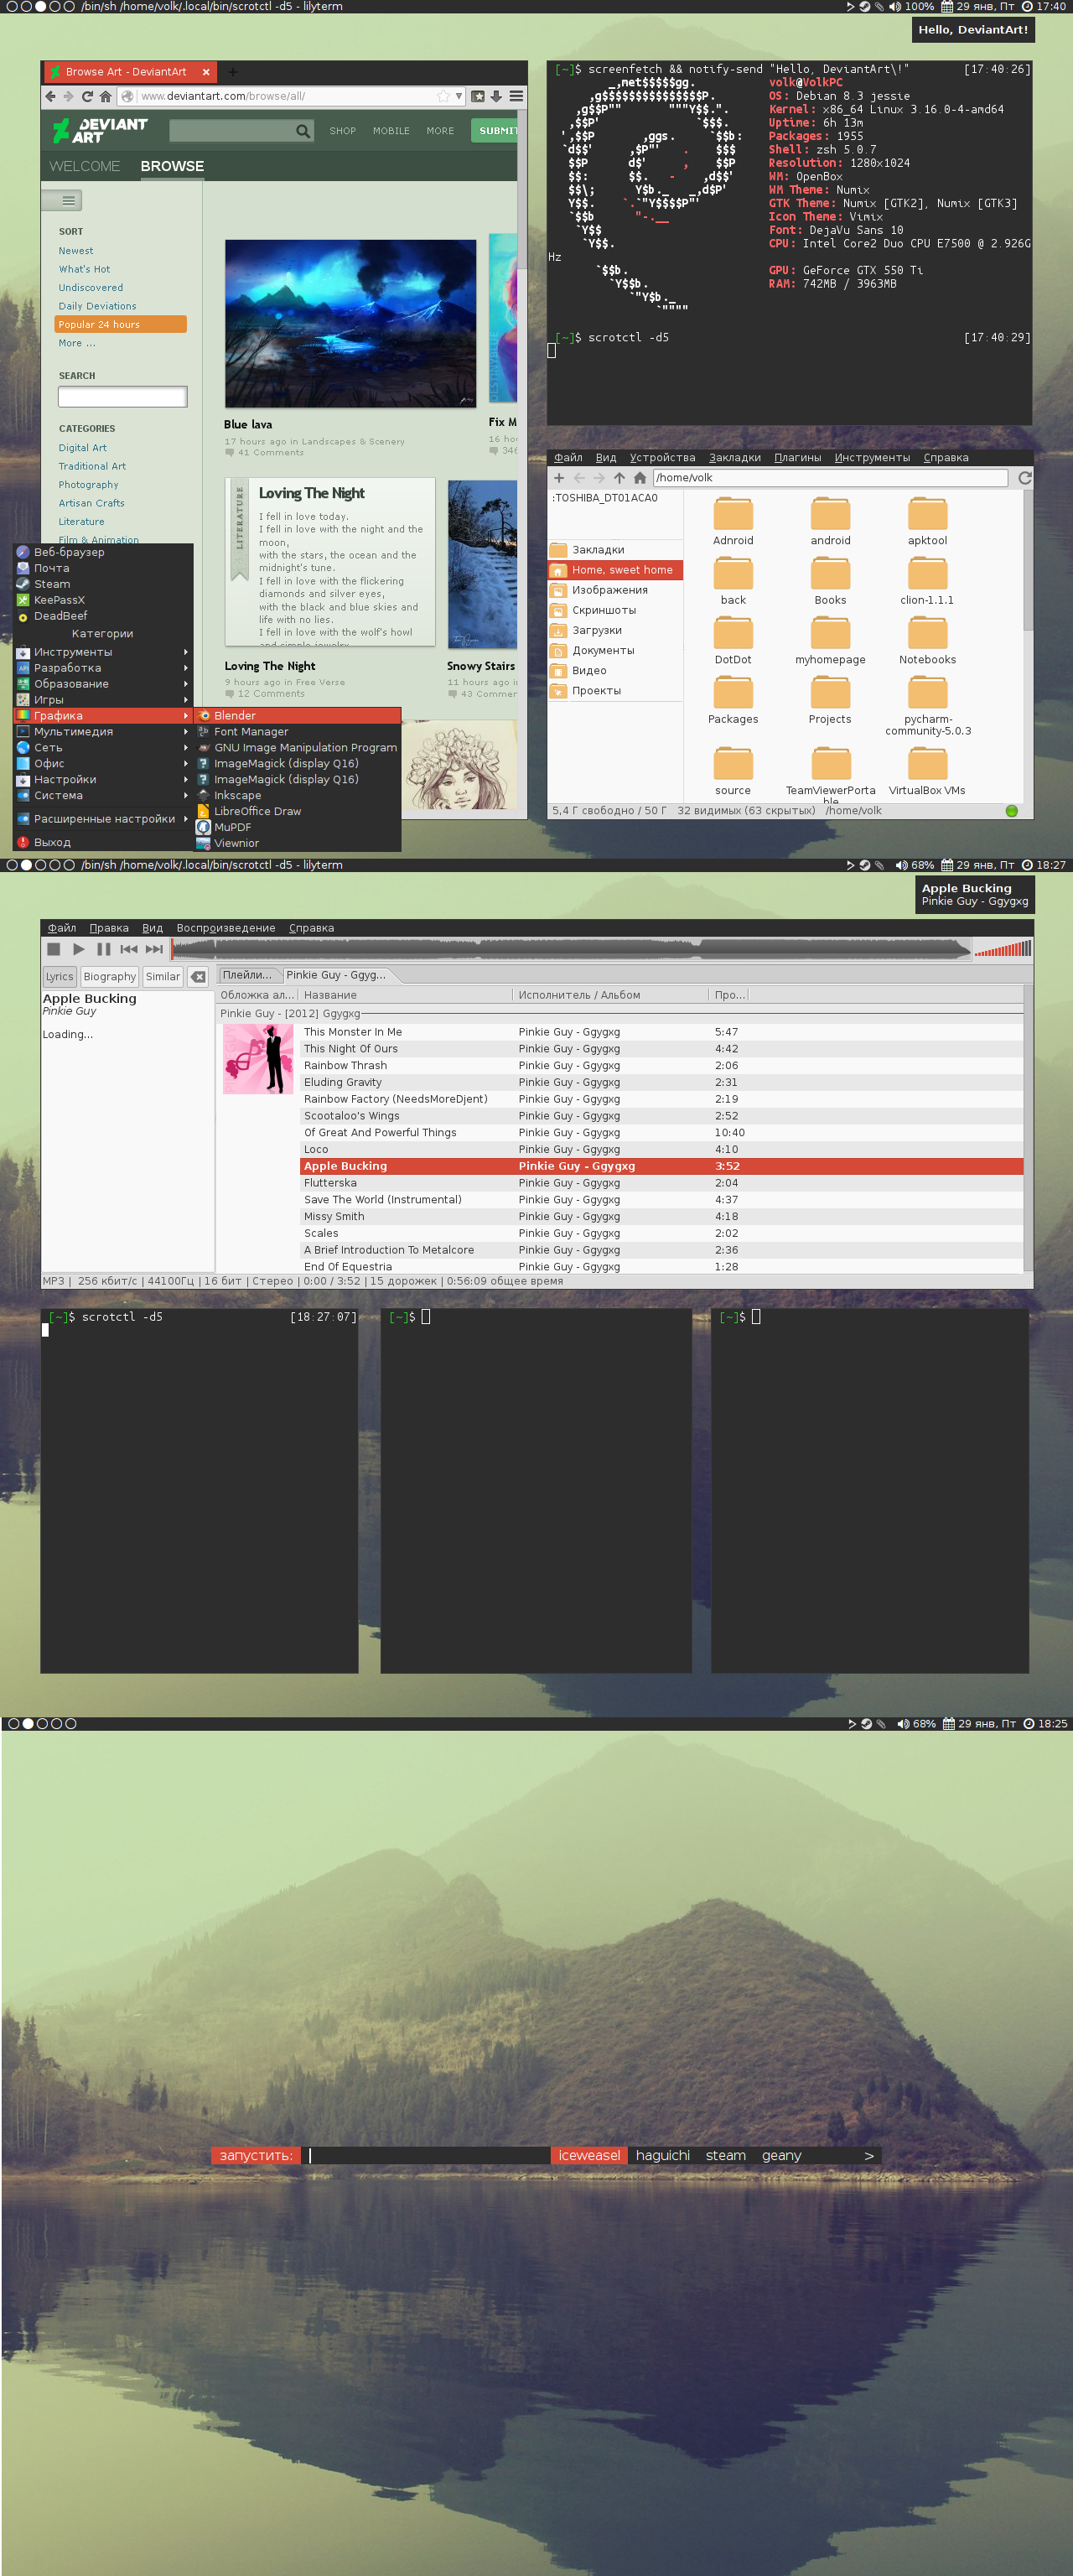Expand the Разработка submenu
1073x2576 pixels.
pyautogui.click(x=103, y=668)
